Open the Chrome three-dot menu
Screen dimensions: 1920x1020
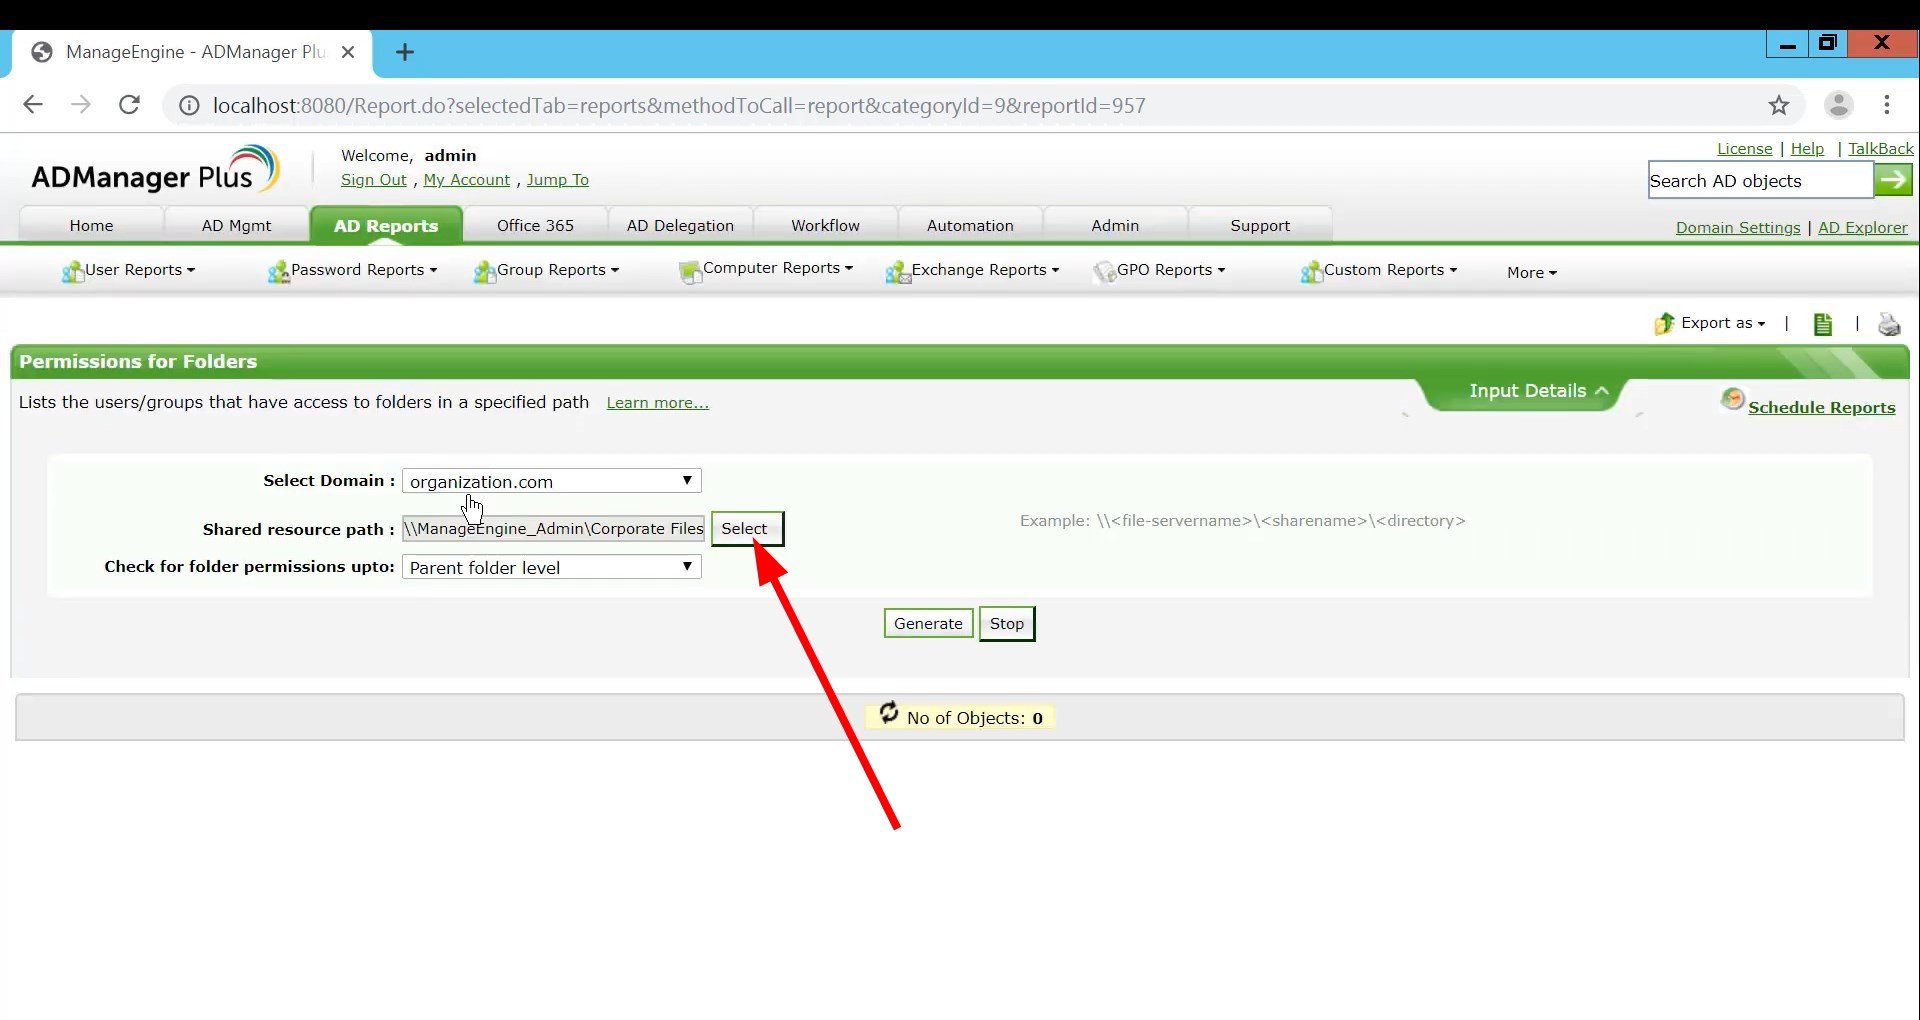(1887, 105)
